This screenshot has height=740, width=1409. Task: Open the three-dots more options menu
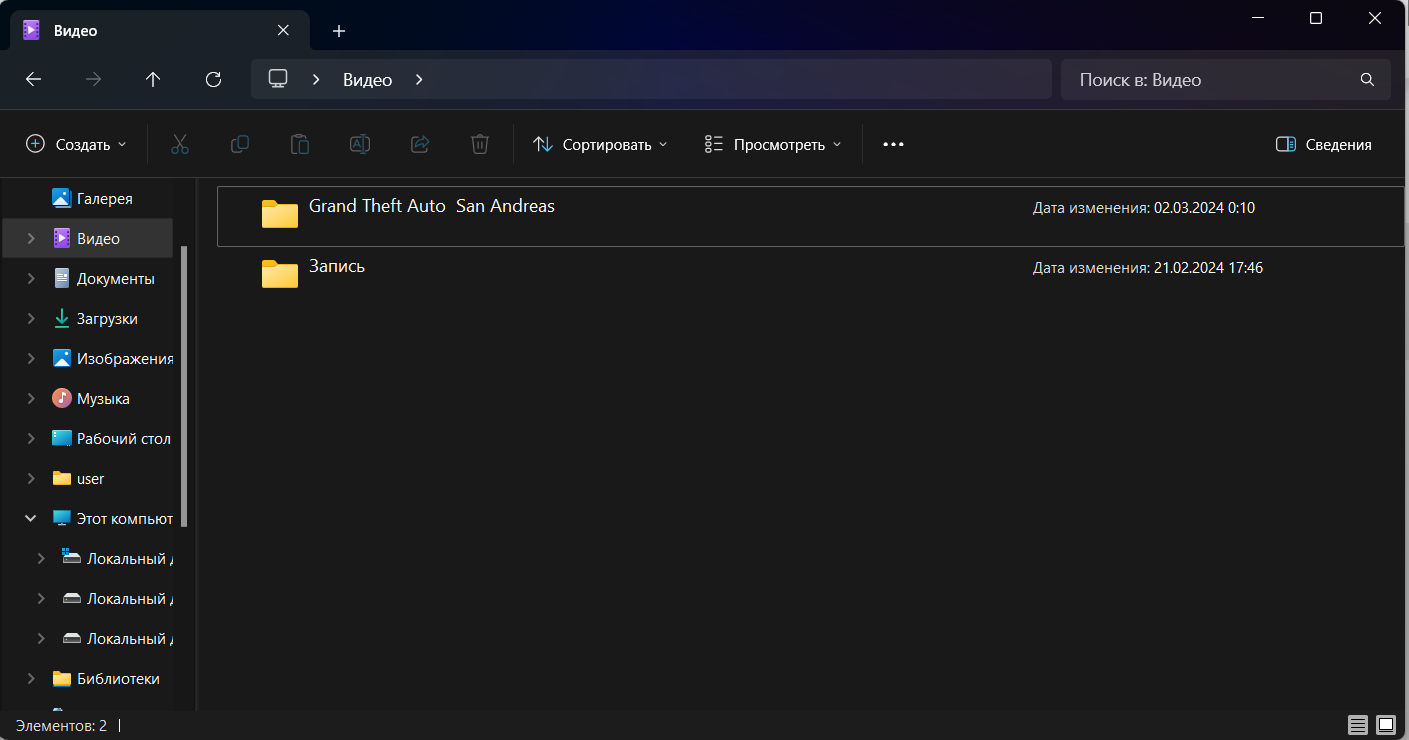pyautogui.click(x=893, y=144)
